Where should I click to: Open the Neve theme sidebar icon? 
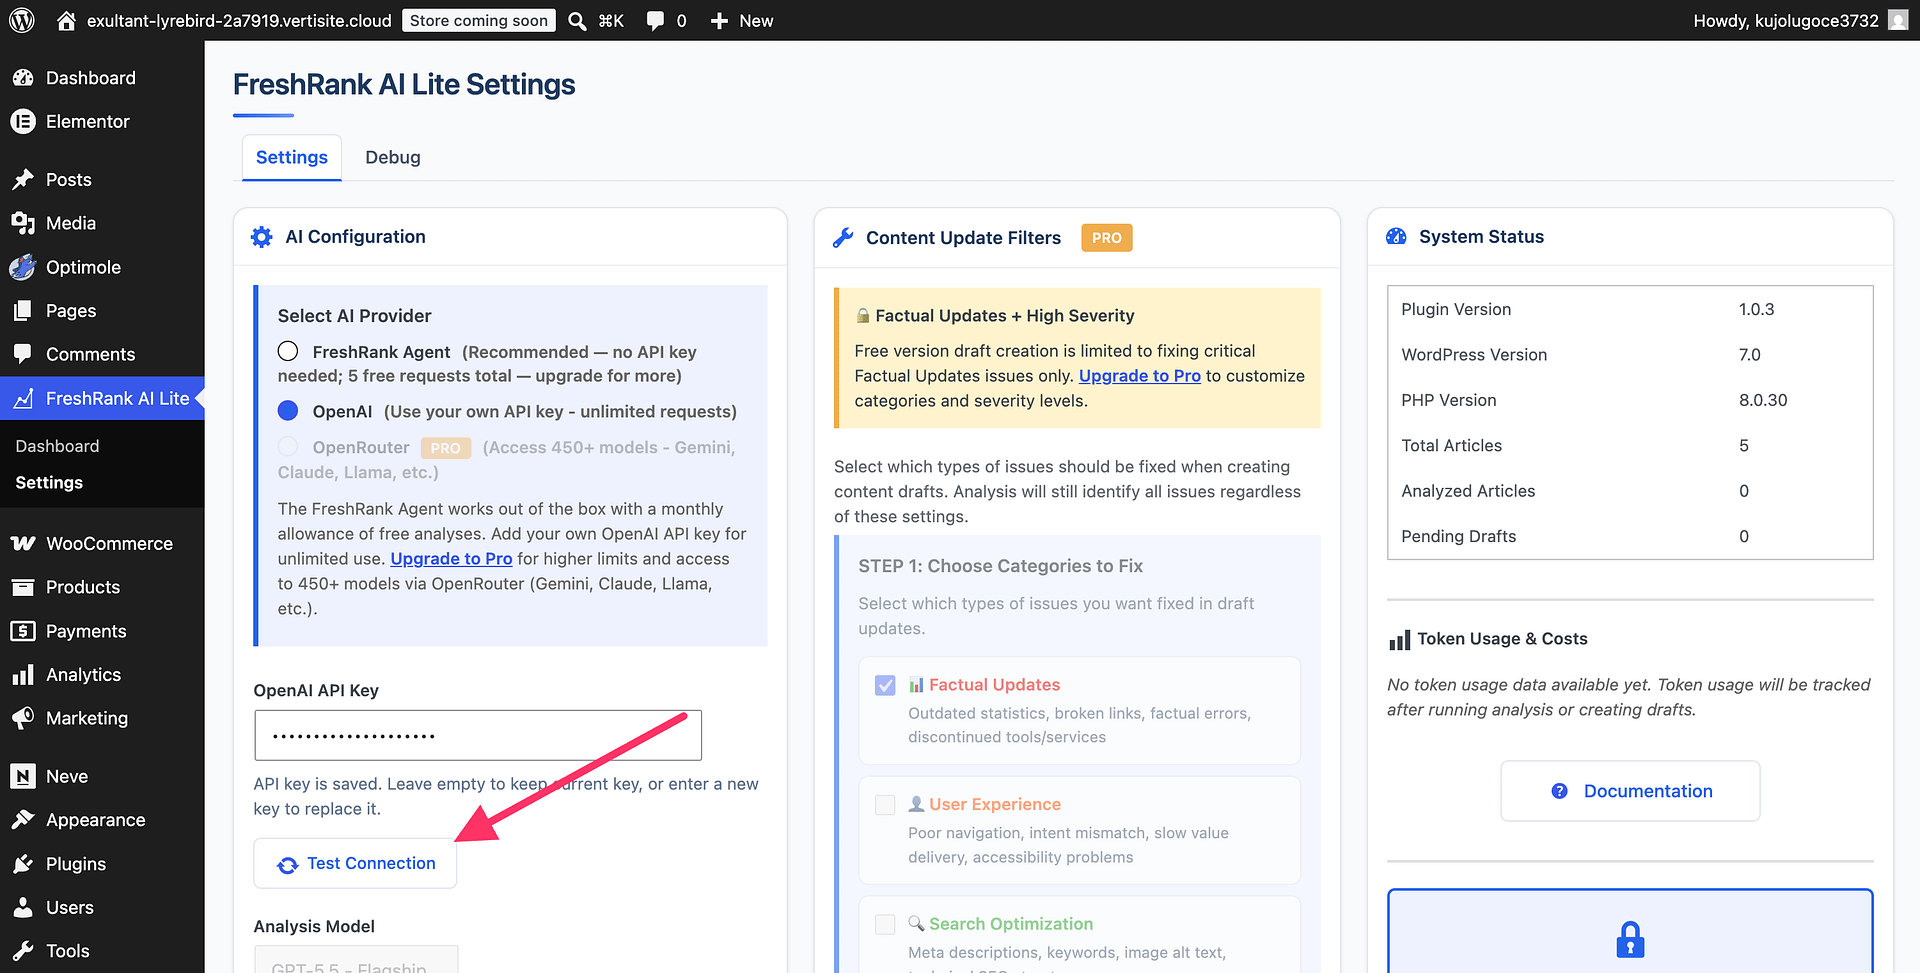click(x=23, y=776)
